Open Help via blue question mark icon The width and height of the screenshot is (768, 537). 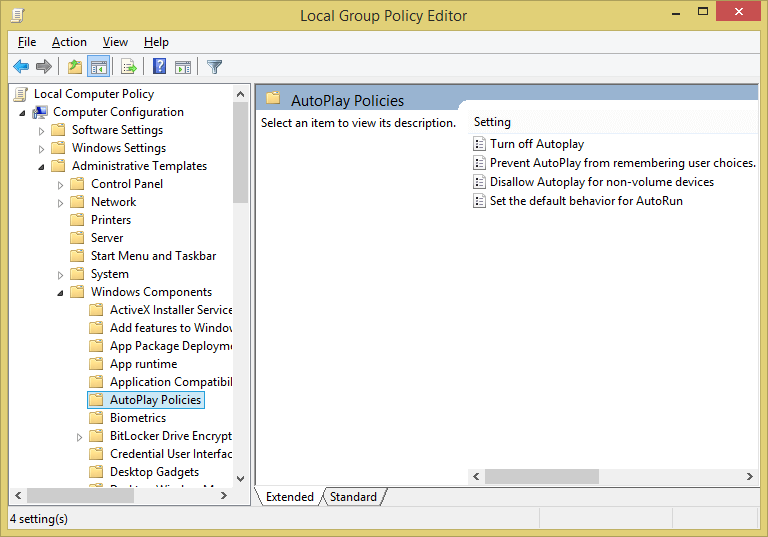click(x=160, y=66)
